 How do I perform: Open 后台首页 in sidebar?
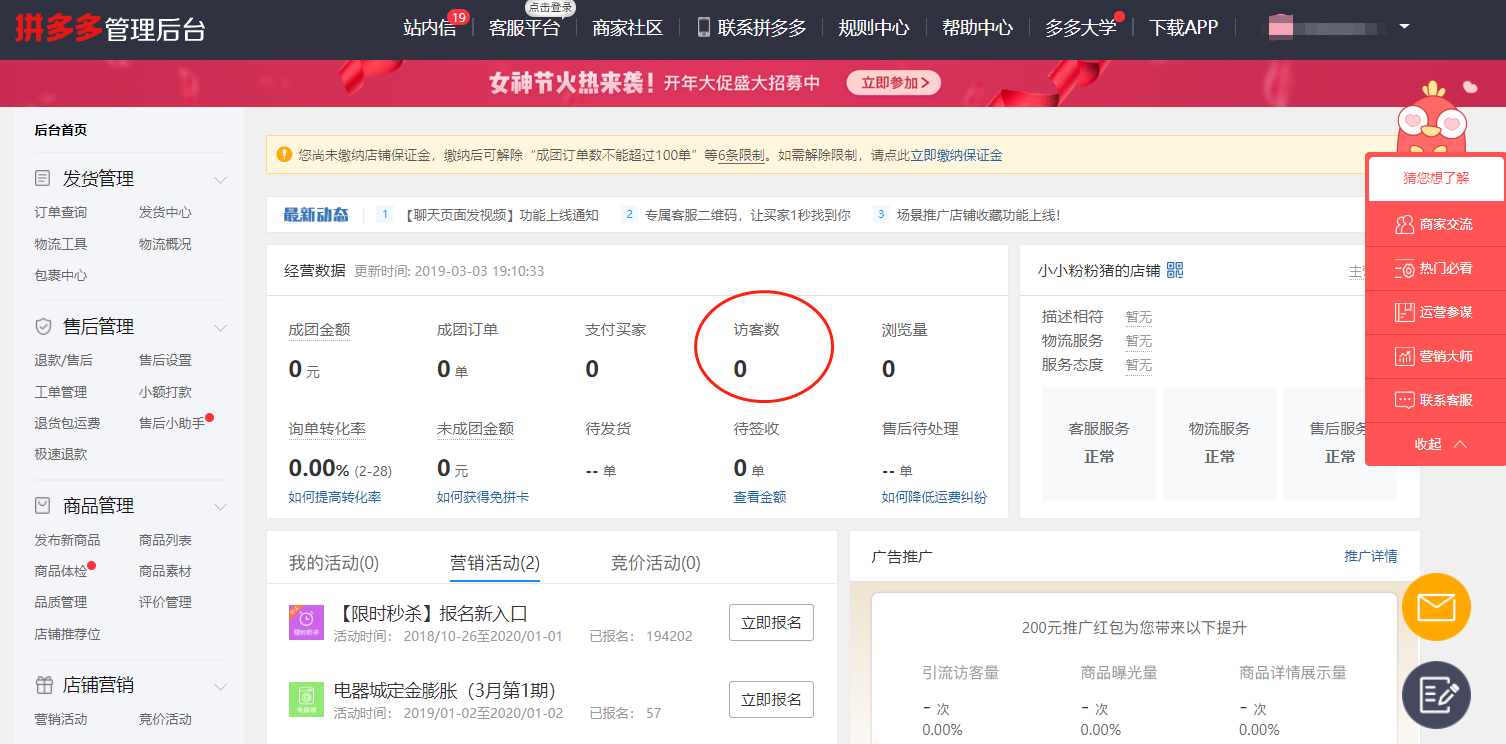click(x=61, y=130)
